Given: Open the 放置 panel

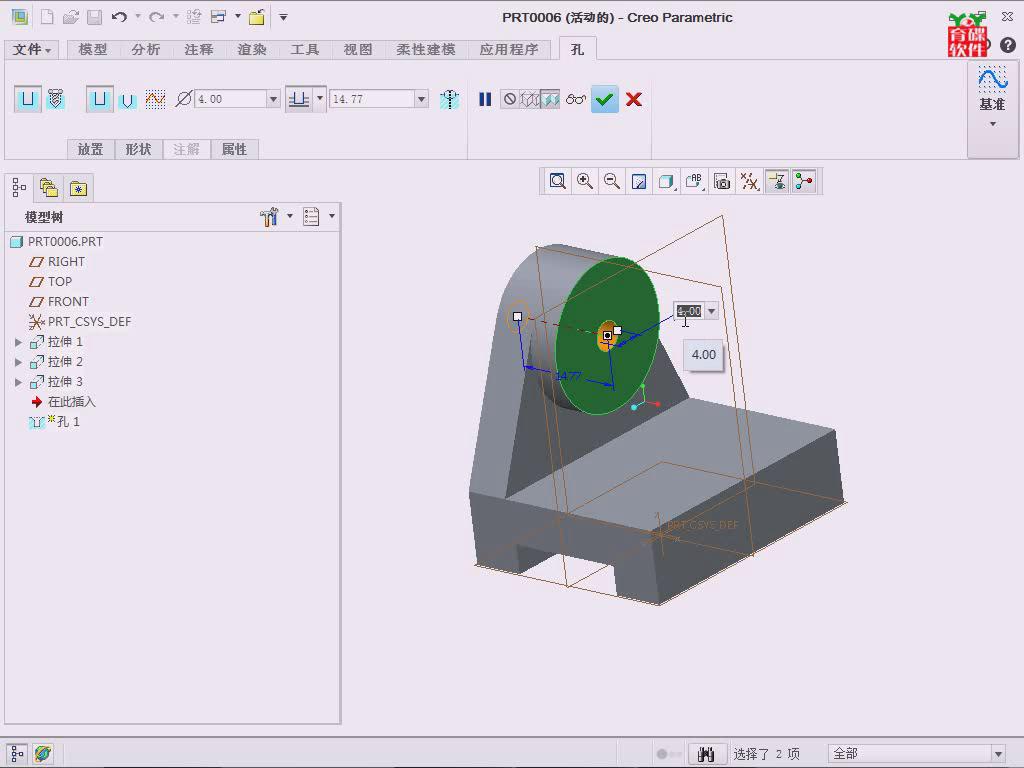Looking at the screenshot, I should click(90, 150).
